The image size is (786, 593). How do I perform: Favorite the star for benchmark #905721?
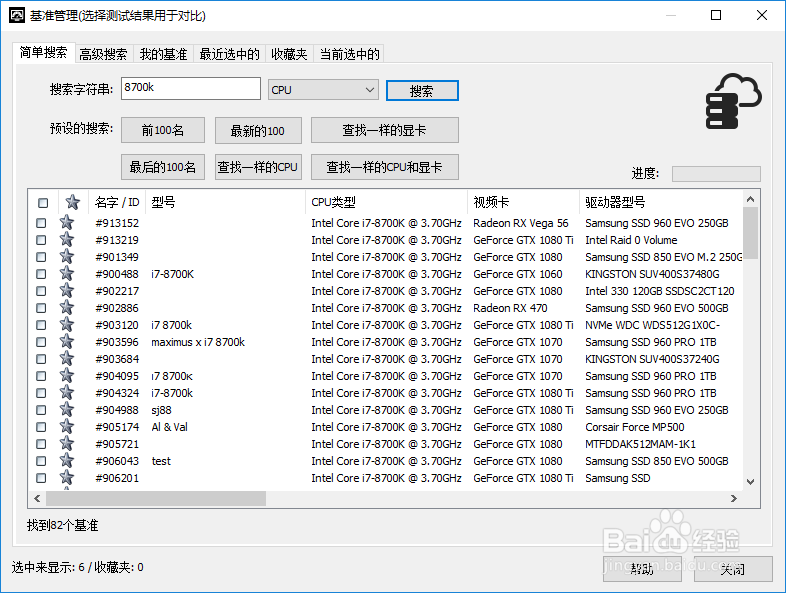point(67,444)
